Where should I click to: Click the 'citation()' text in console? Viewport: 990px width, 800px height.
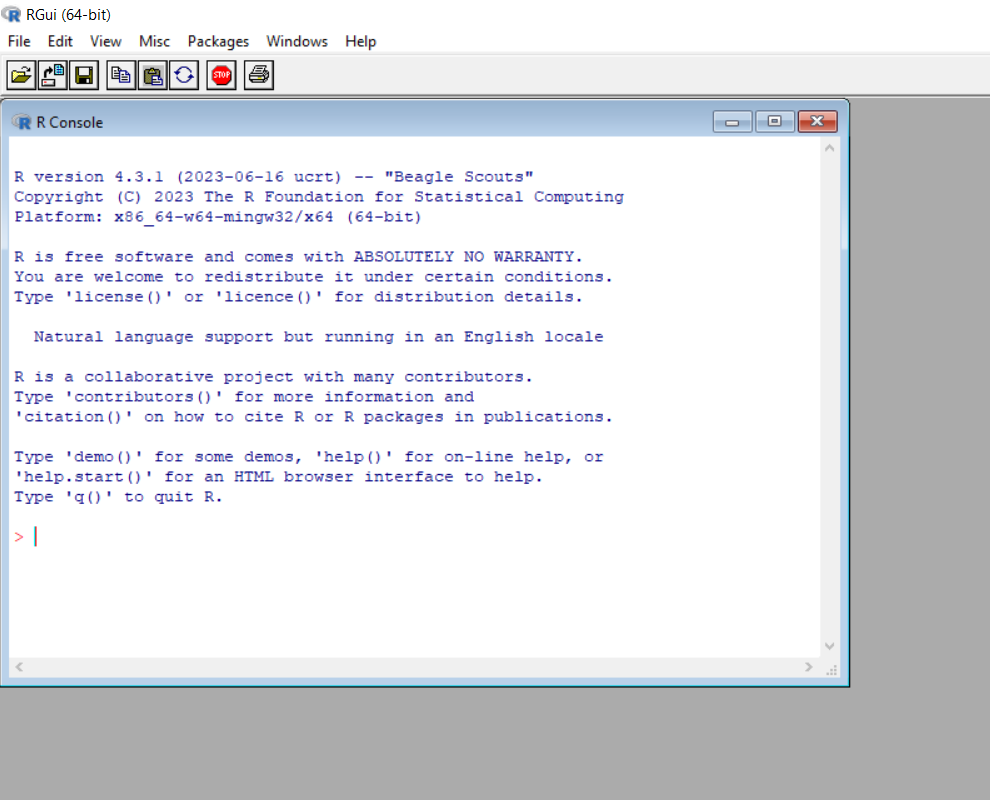[x=73, y=417]
